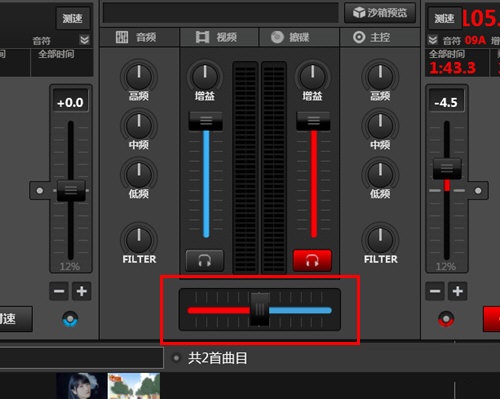Viewport: 500px width, 399px height.
Task: Click the search field above the thumbnails
Action: [x=81, y=358]
